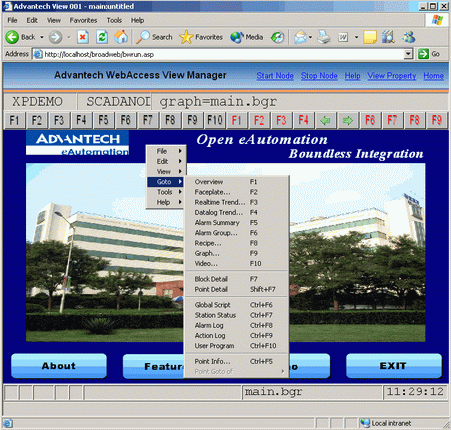
Task: Click the black F1 function key button
Action: click(14, 120)
